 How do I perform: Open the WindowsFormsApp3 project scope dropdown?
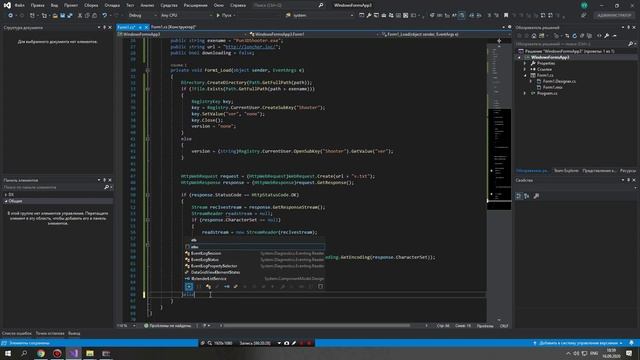(x=182, y=35)
